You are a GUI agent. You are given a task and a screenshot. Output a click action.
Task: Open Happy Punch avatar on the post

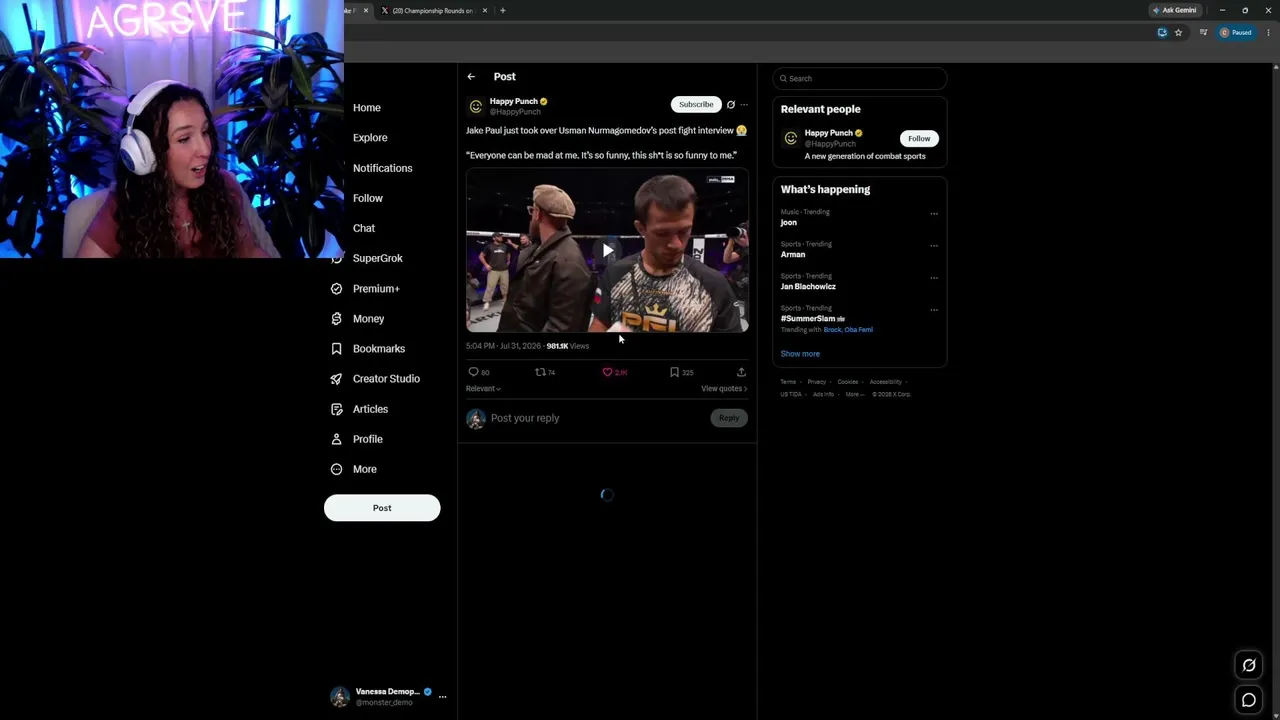[x=476, y=106]
